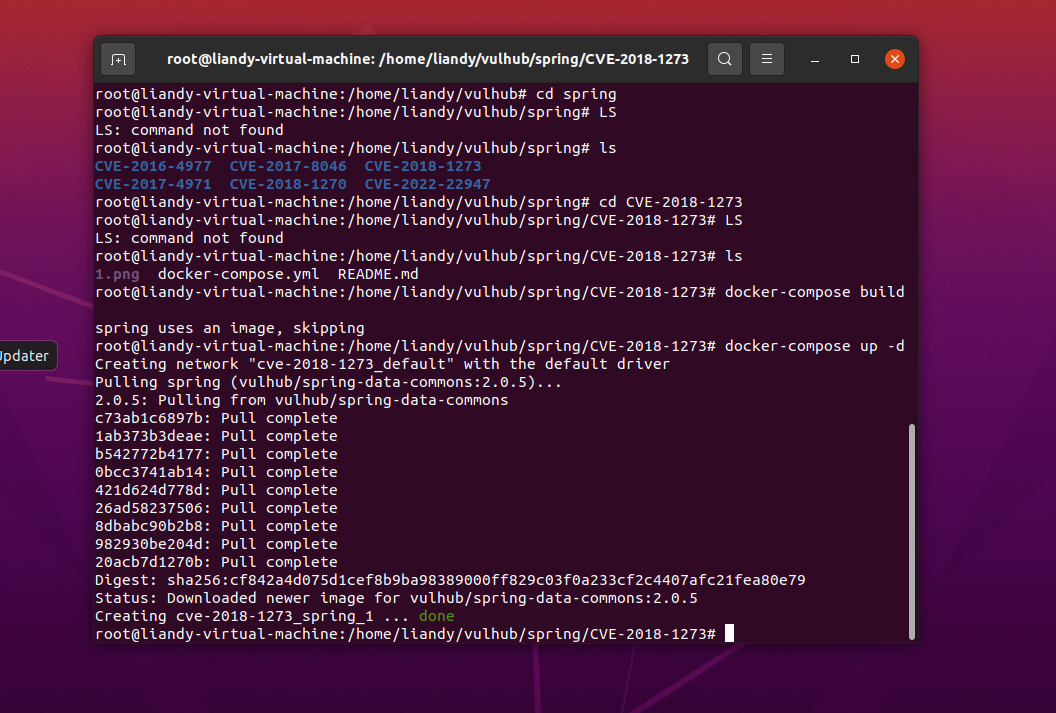Click the green 'done' status word

click(x=436, y=616)
